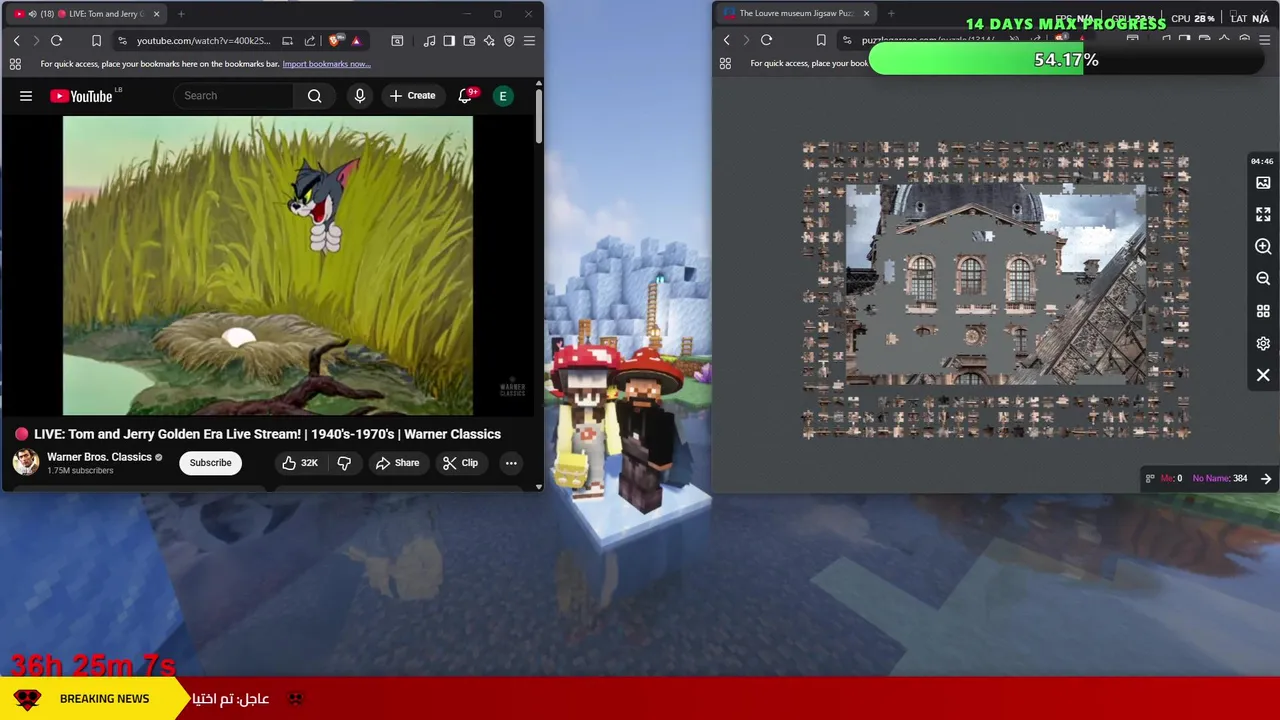
Task: Open the playlist music note icon
Action: 429,41
